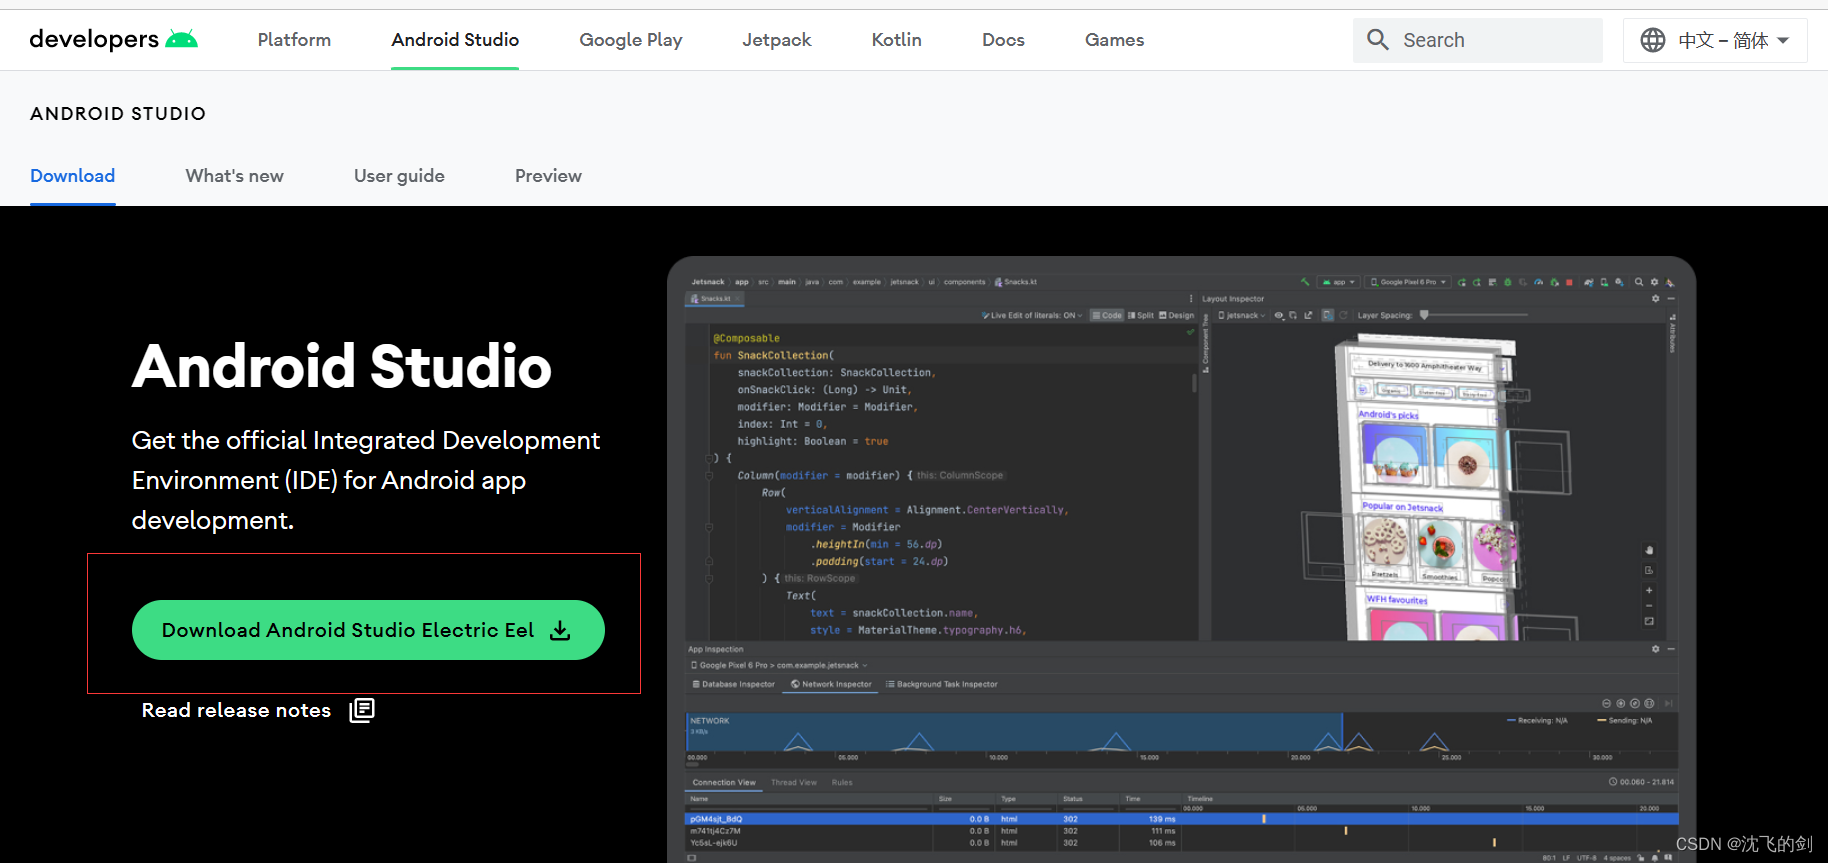This screenshot has height=863, width=1828.
Task: Select the Yc5sL-ejk6U network request row
Action: point(1182,843)
